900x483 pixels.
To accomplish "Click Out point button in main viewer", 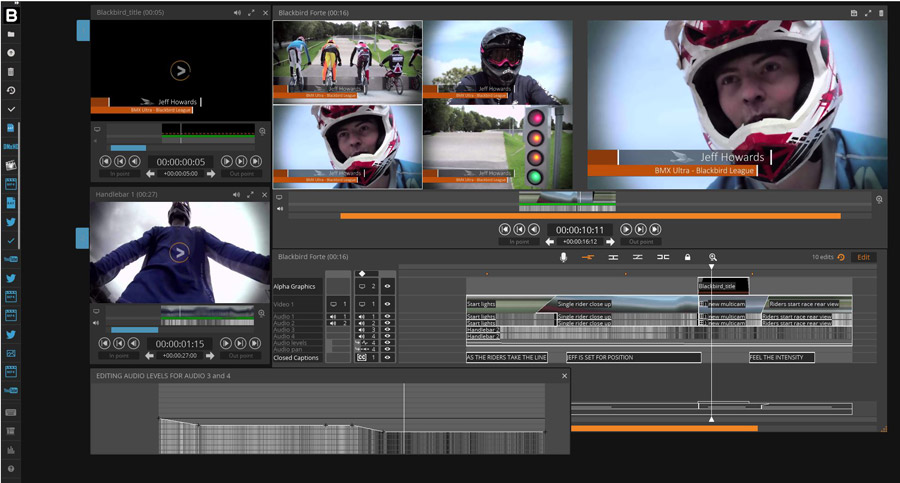I will [x=641, y=242].
